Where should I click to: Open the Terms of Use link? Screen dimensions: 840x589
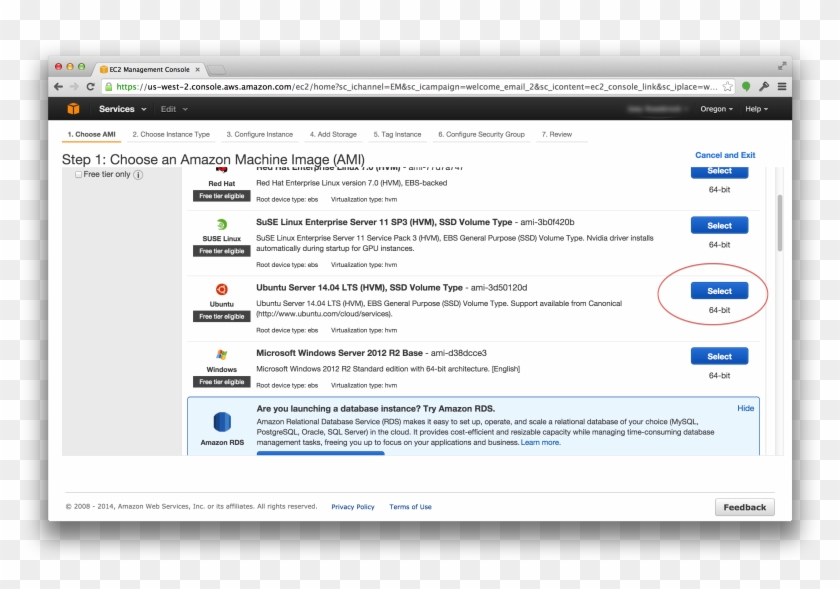(410, 506)
